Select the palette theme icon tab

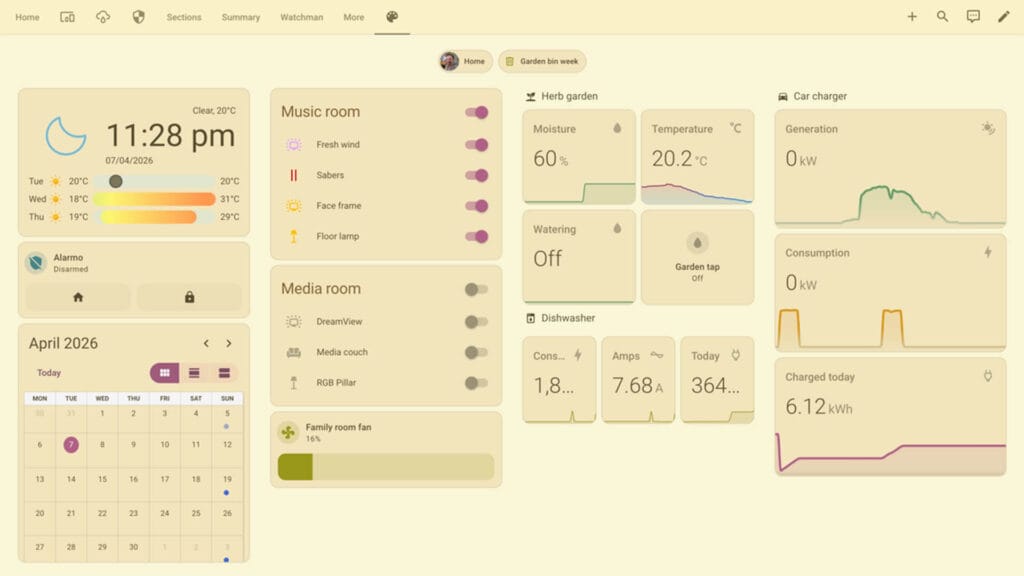(x=392, y=17)
